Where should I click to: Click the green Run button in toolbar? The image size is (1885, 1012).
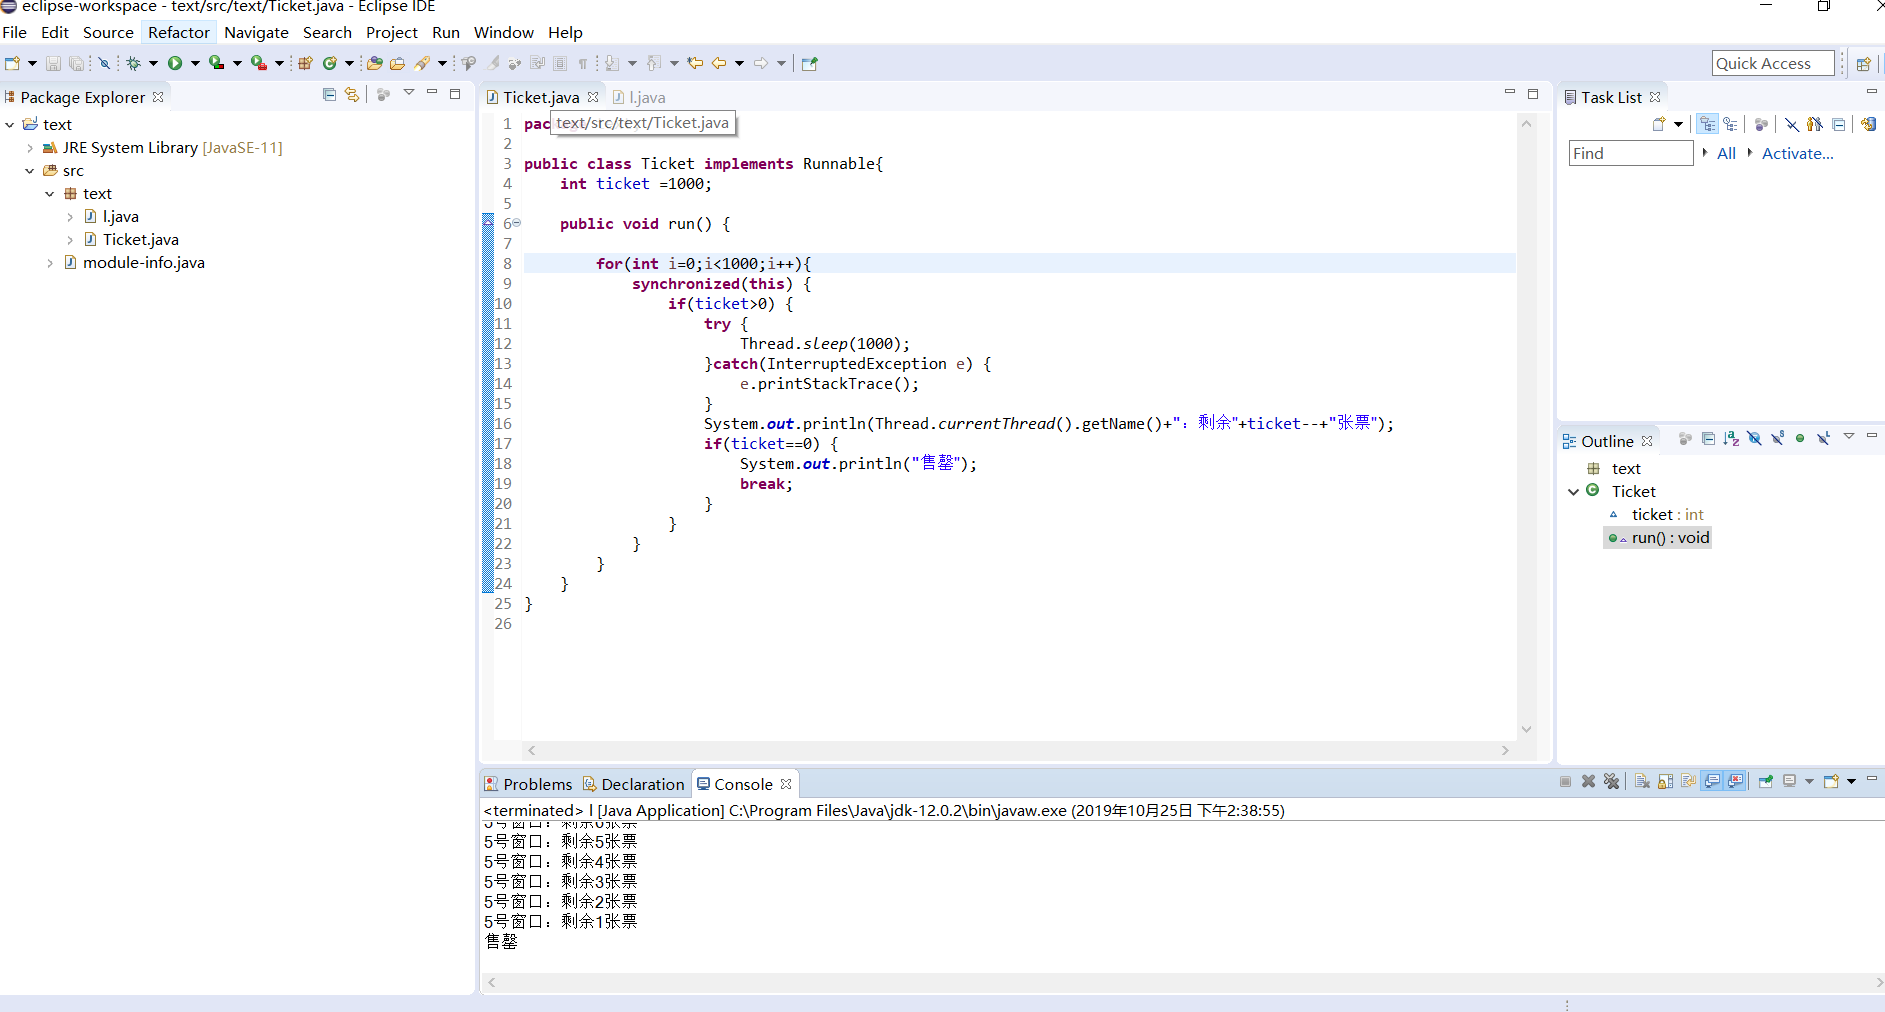(x=175, y=63)
